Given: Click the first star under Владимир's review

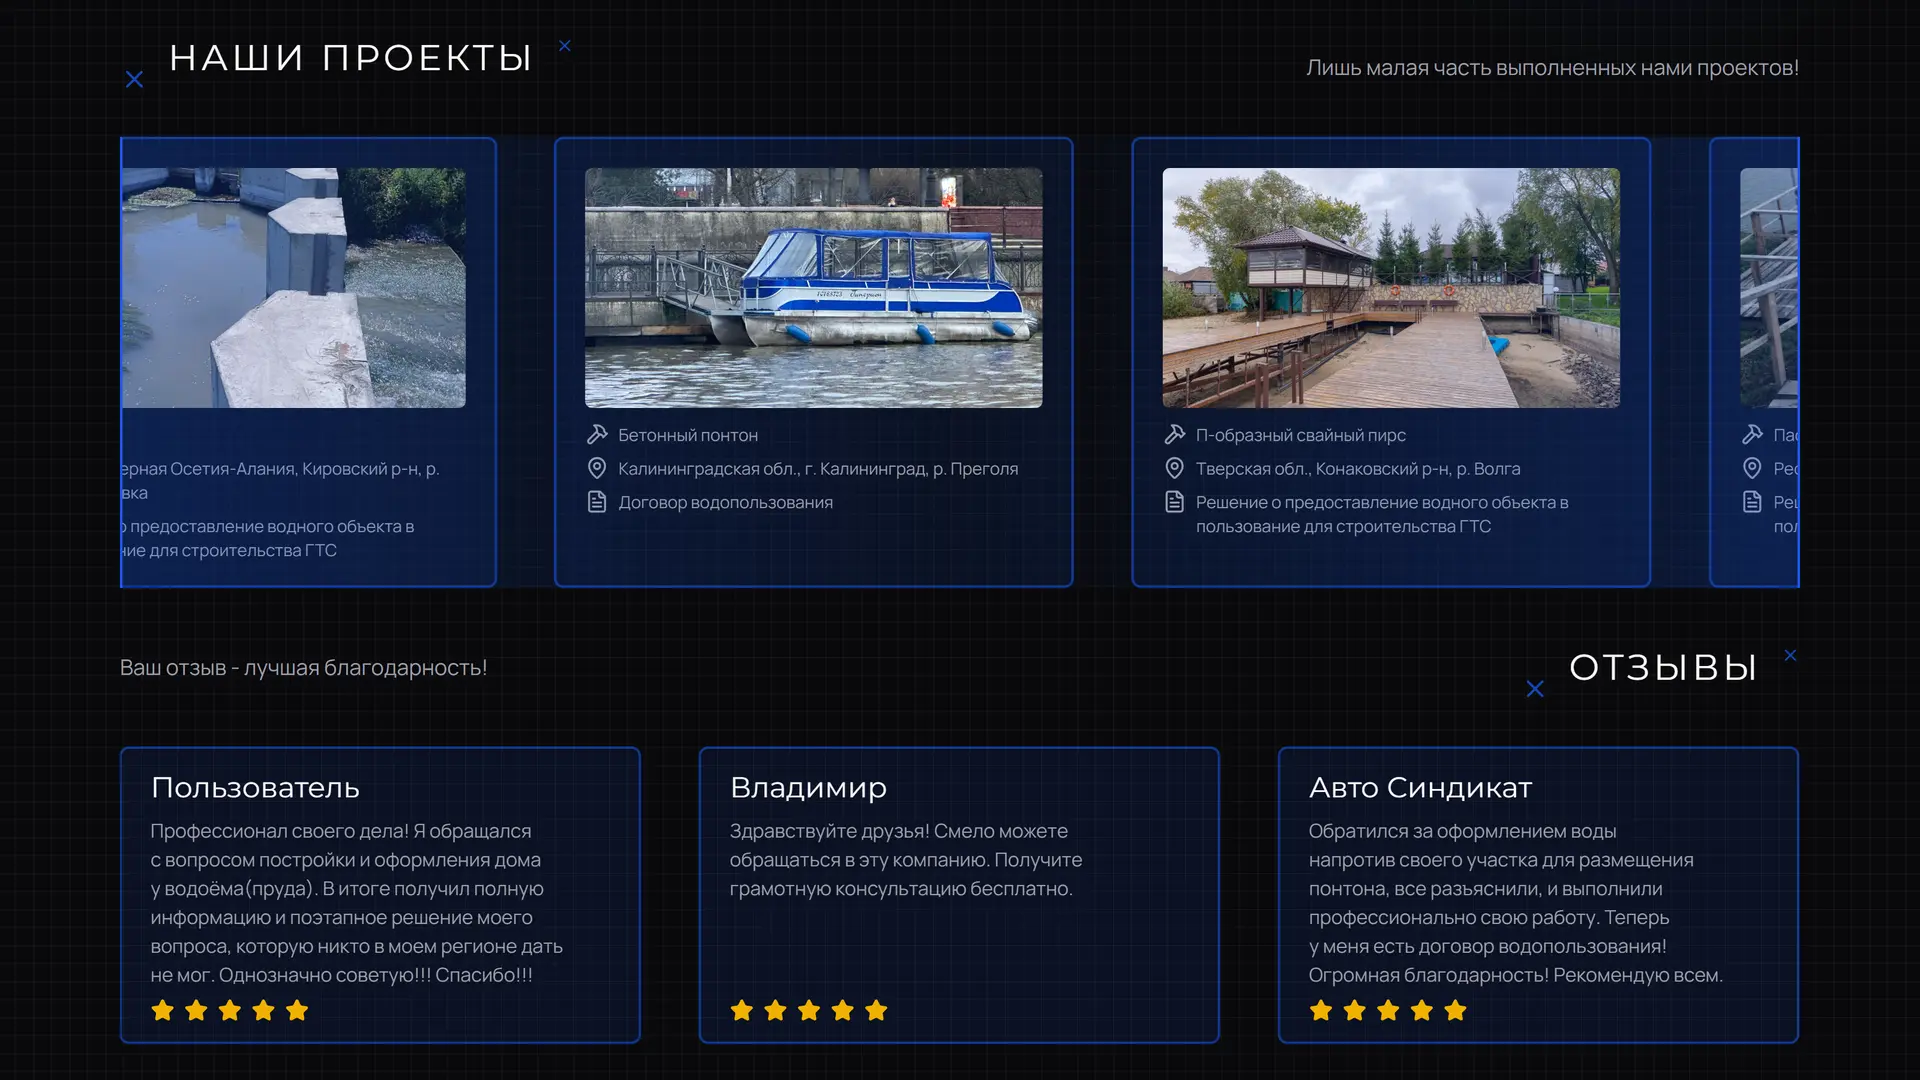Looking at the screenshot, I should tap(741, 1011).
